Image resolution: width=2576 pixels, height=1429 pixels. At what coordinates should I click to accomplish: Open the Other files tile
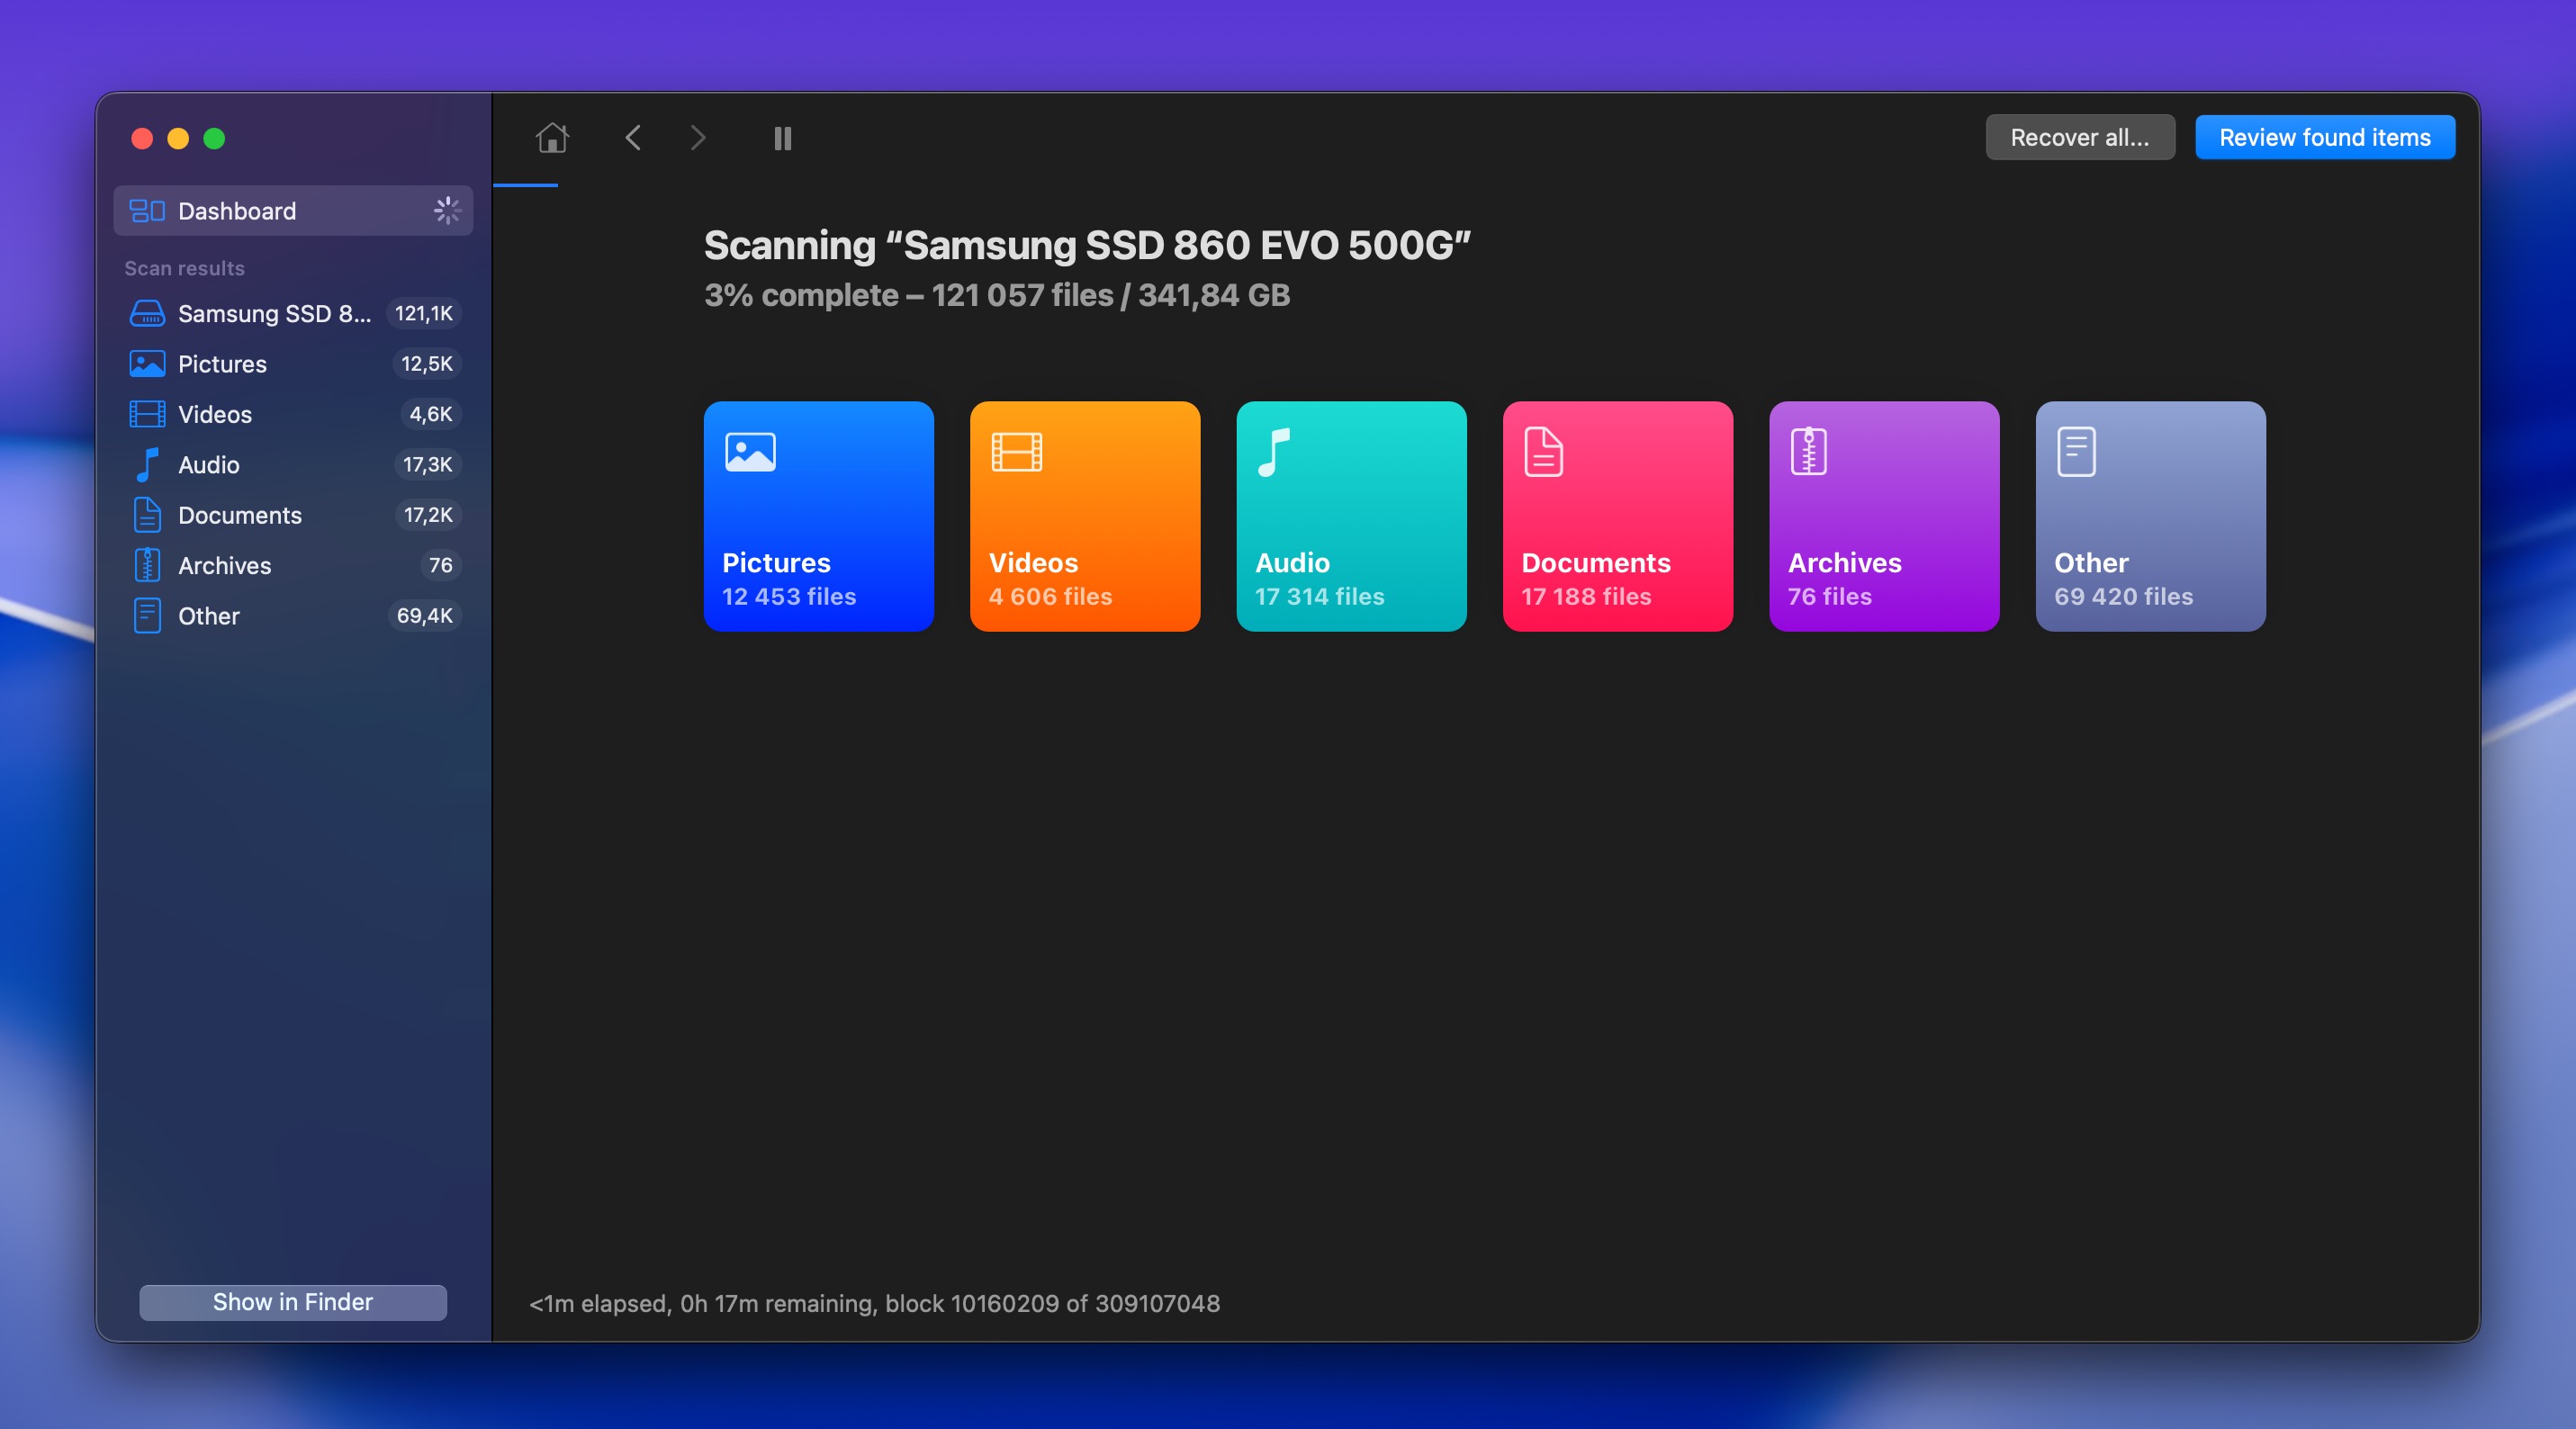[x=2150, y=516]
